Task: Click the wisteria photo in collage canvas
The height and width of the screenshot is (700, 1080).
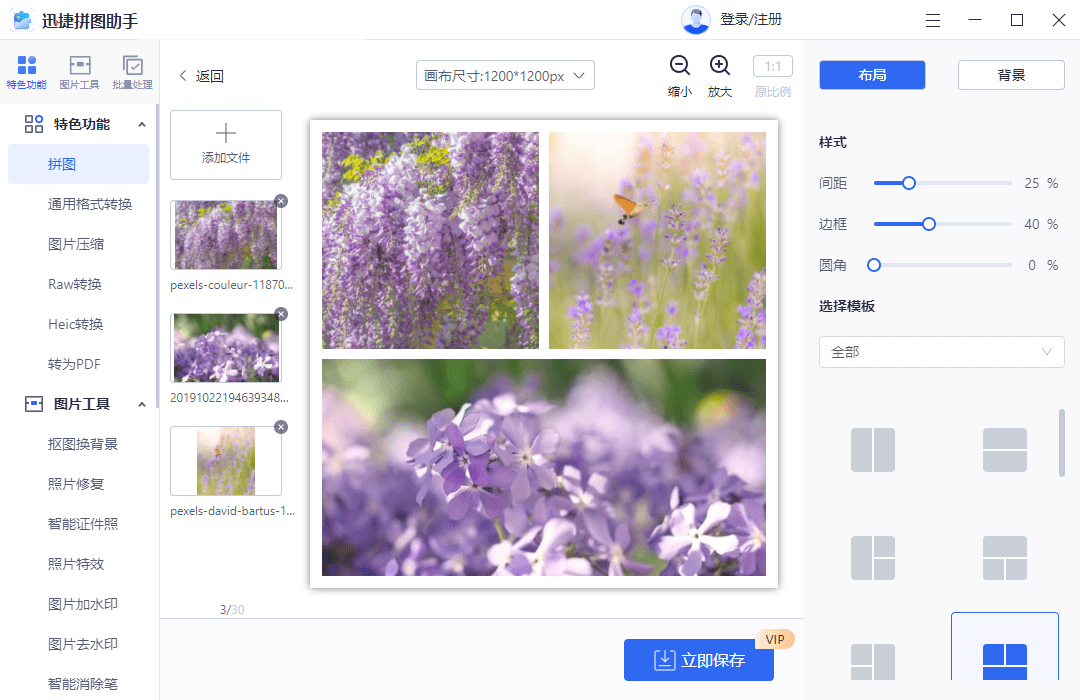Action: [430, 240]
